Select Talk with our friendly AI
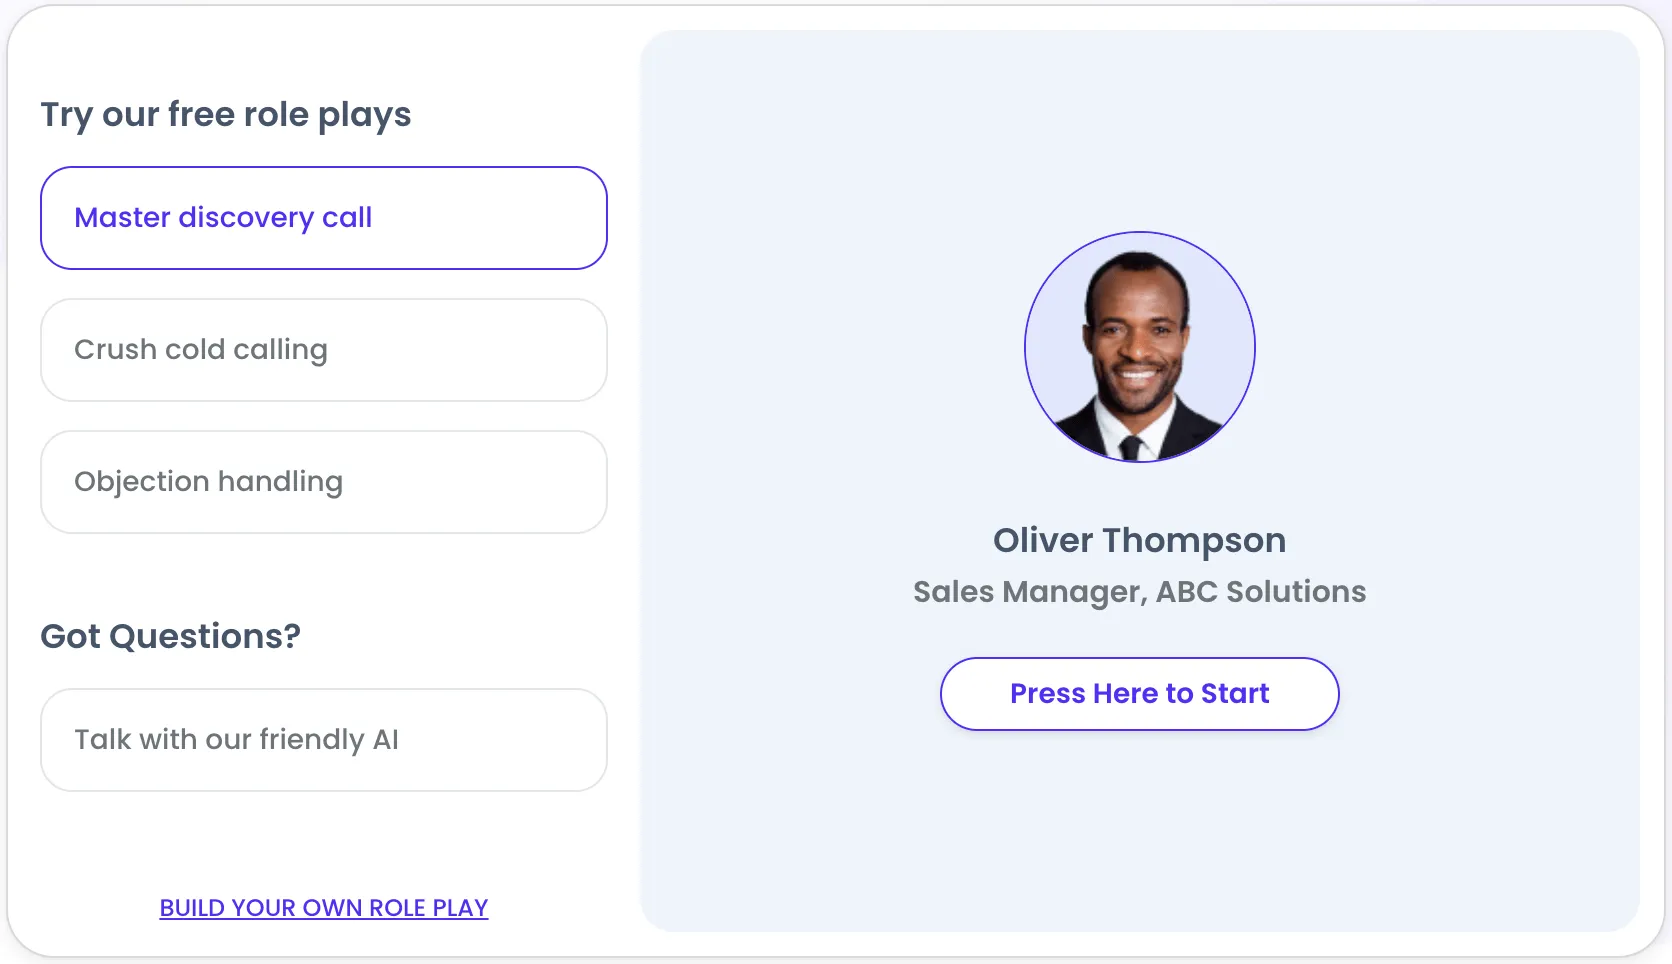This screenshot has width=1672, height=964. (x=324, y=740)
